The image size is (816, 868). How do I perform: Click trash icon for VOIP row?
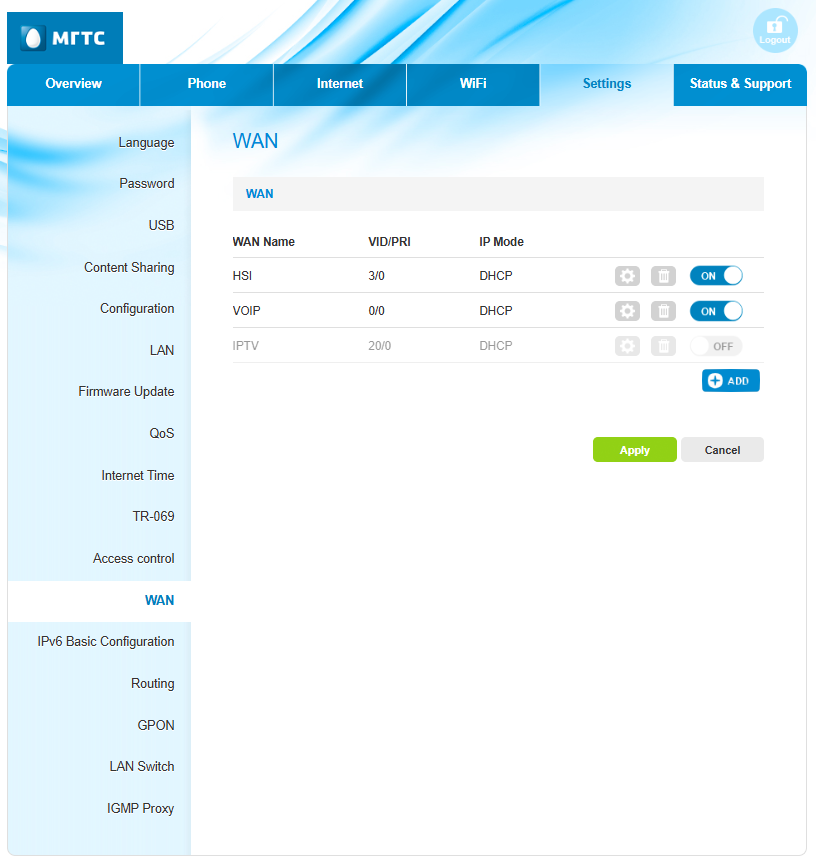tap(663, 311)
